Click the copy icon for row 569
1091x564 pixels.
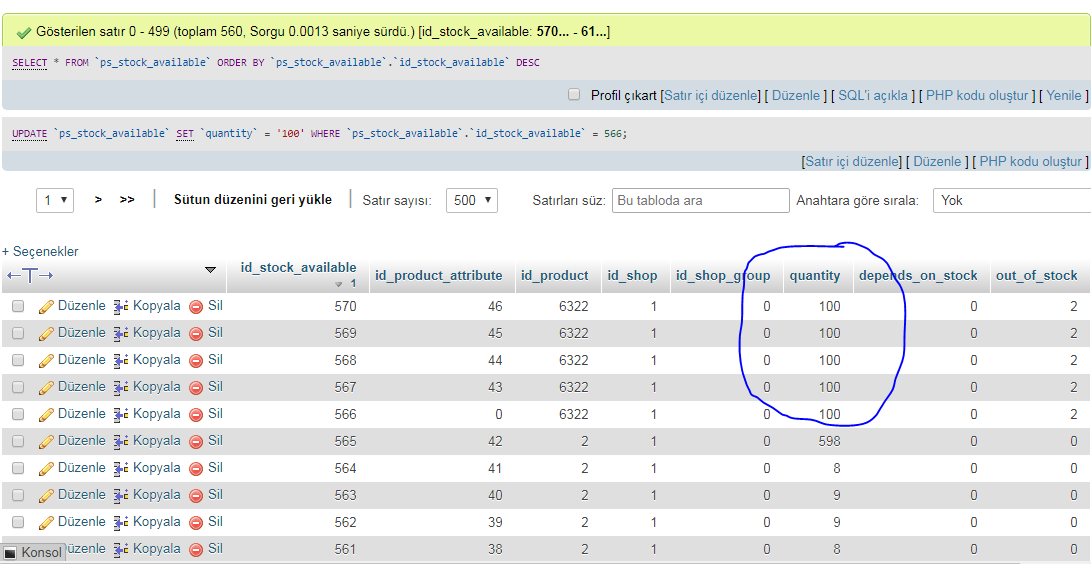click(x=122, y=333)
